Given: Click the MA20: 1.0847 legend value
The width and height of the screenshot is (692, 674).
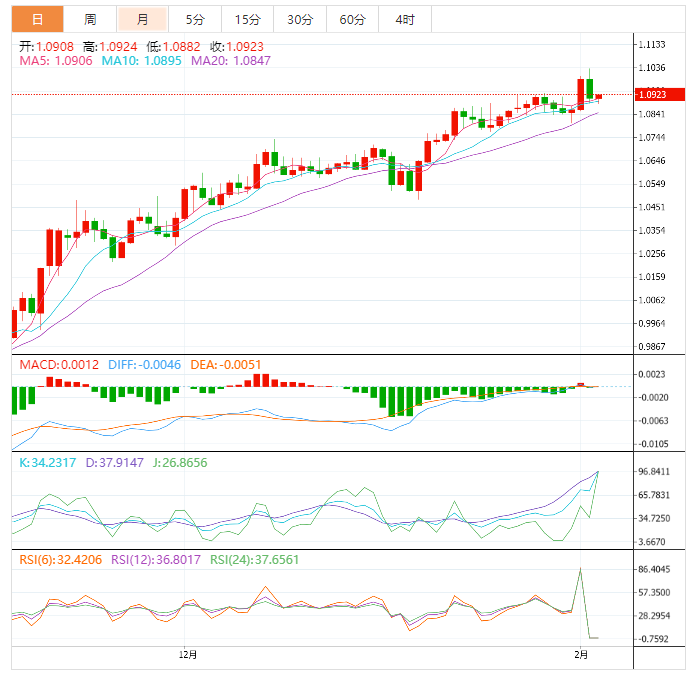Looking at the screenshot, I should [230, 60].
